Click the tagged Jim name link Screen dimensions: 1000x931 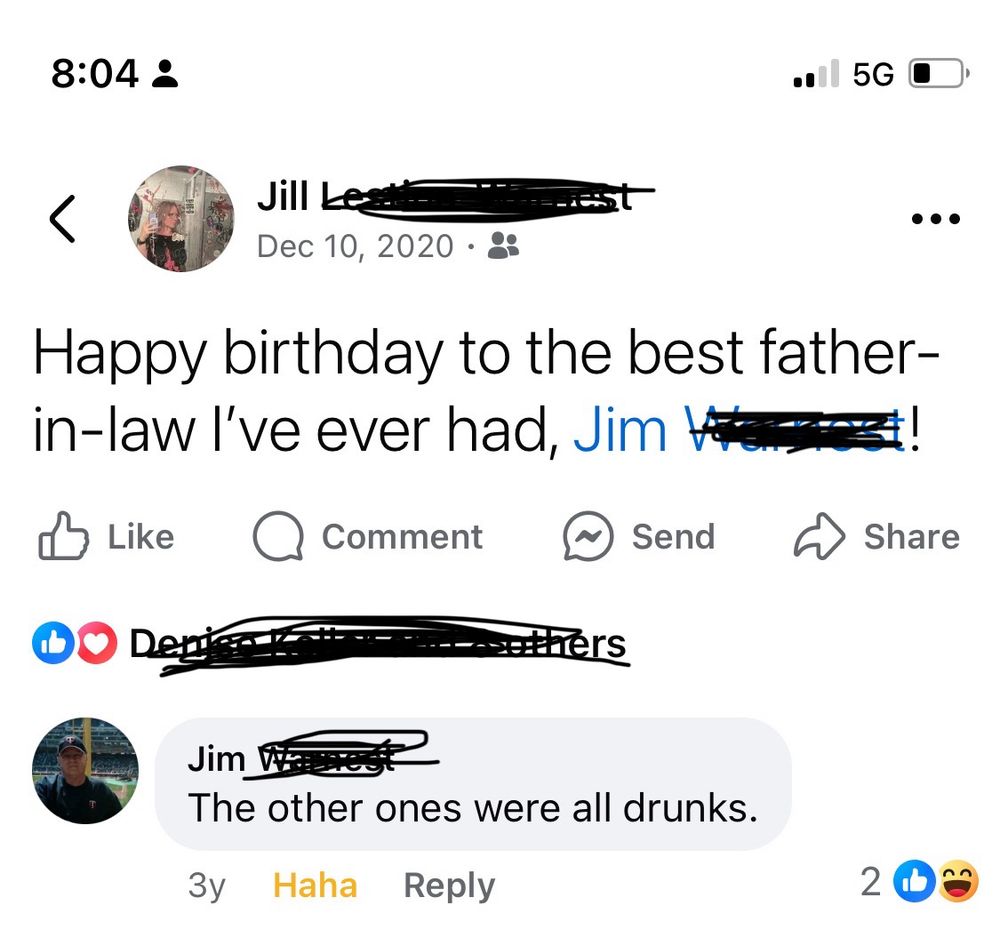coord(739,430)
